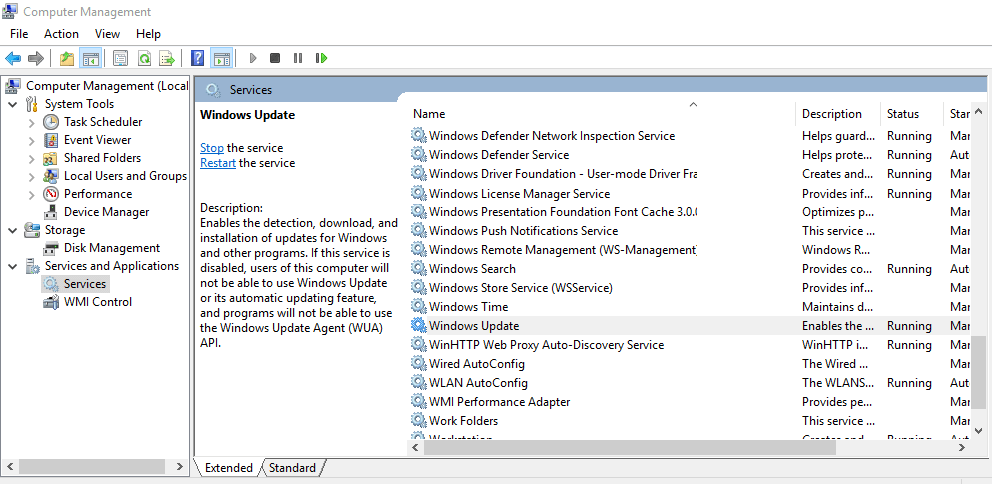Toggle the Show/Hide Console Tree icon
Screen dimensions: 992x484
[x=90, y=58]
